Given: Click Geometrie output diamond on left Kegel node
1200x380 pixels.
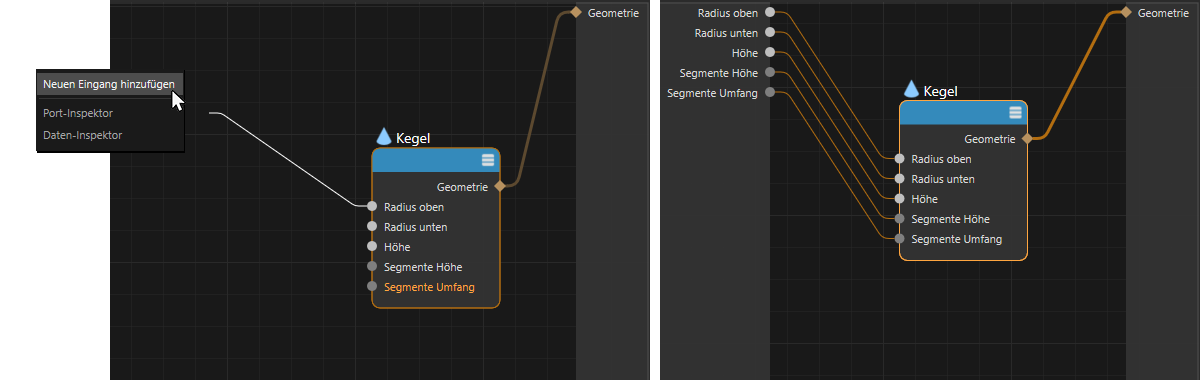Looking at the screenshot, I should pyautogui.click(x=499, y=186).
